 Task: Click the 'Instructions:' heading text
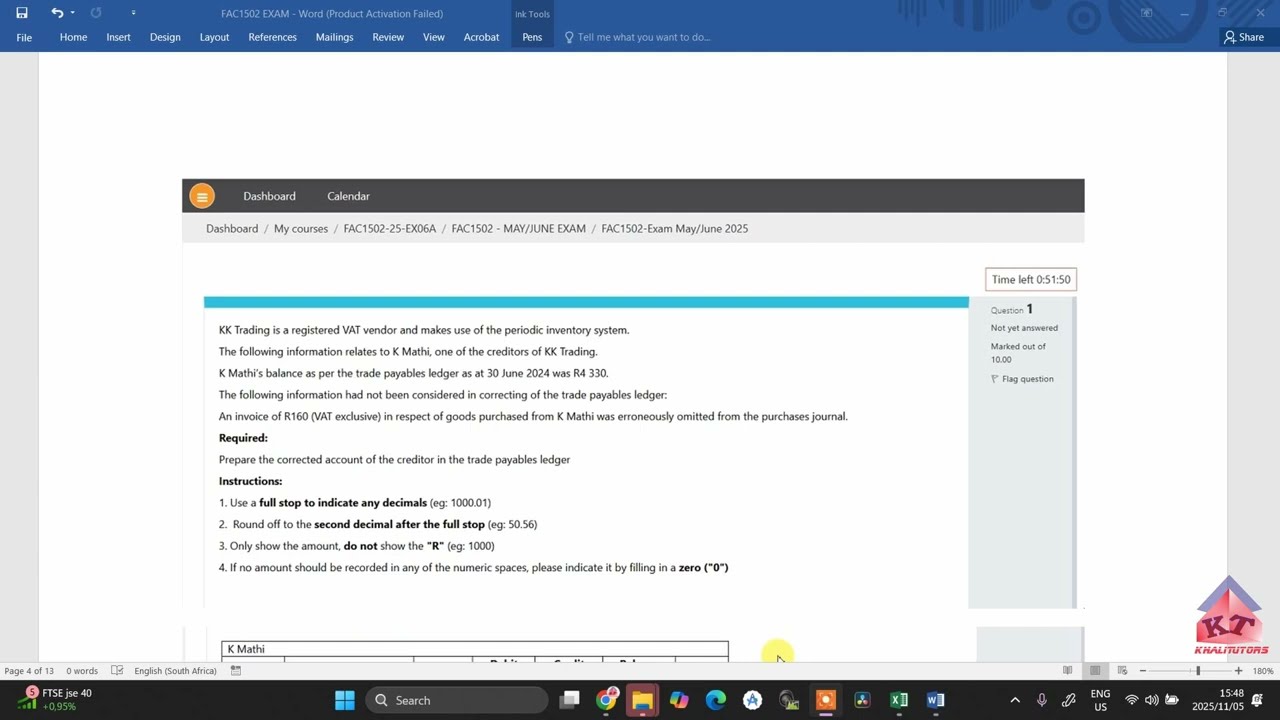[250, 481]
